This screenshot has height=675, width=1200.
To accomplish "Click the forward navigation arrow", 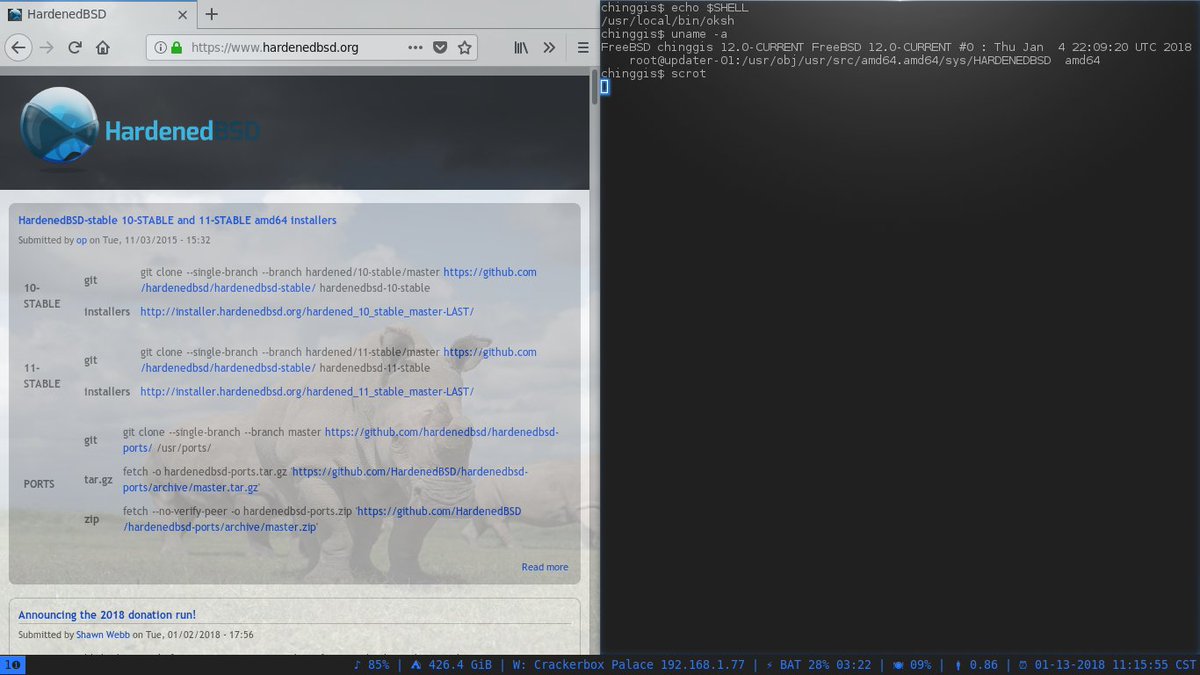I will pyautogui.click(x=46, y=47).
